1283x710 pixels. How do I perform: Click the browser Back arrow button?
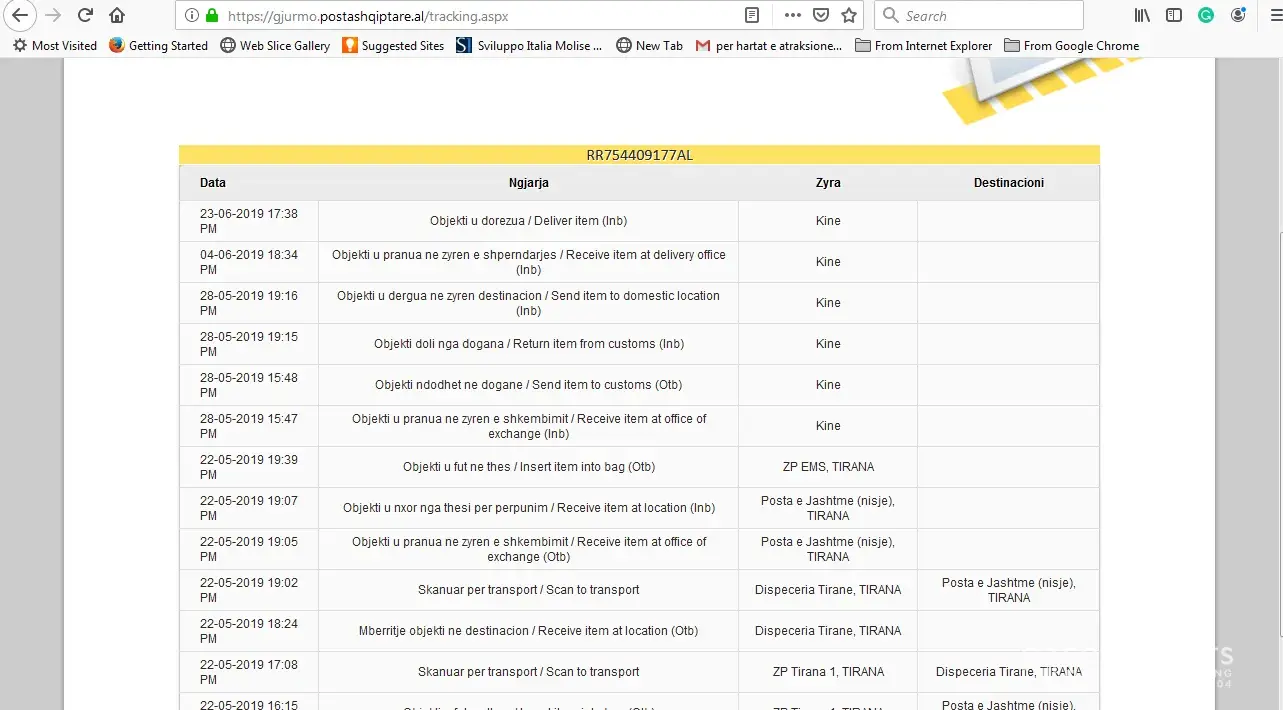[x=20, y=15]
